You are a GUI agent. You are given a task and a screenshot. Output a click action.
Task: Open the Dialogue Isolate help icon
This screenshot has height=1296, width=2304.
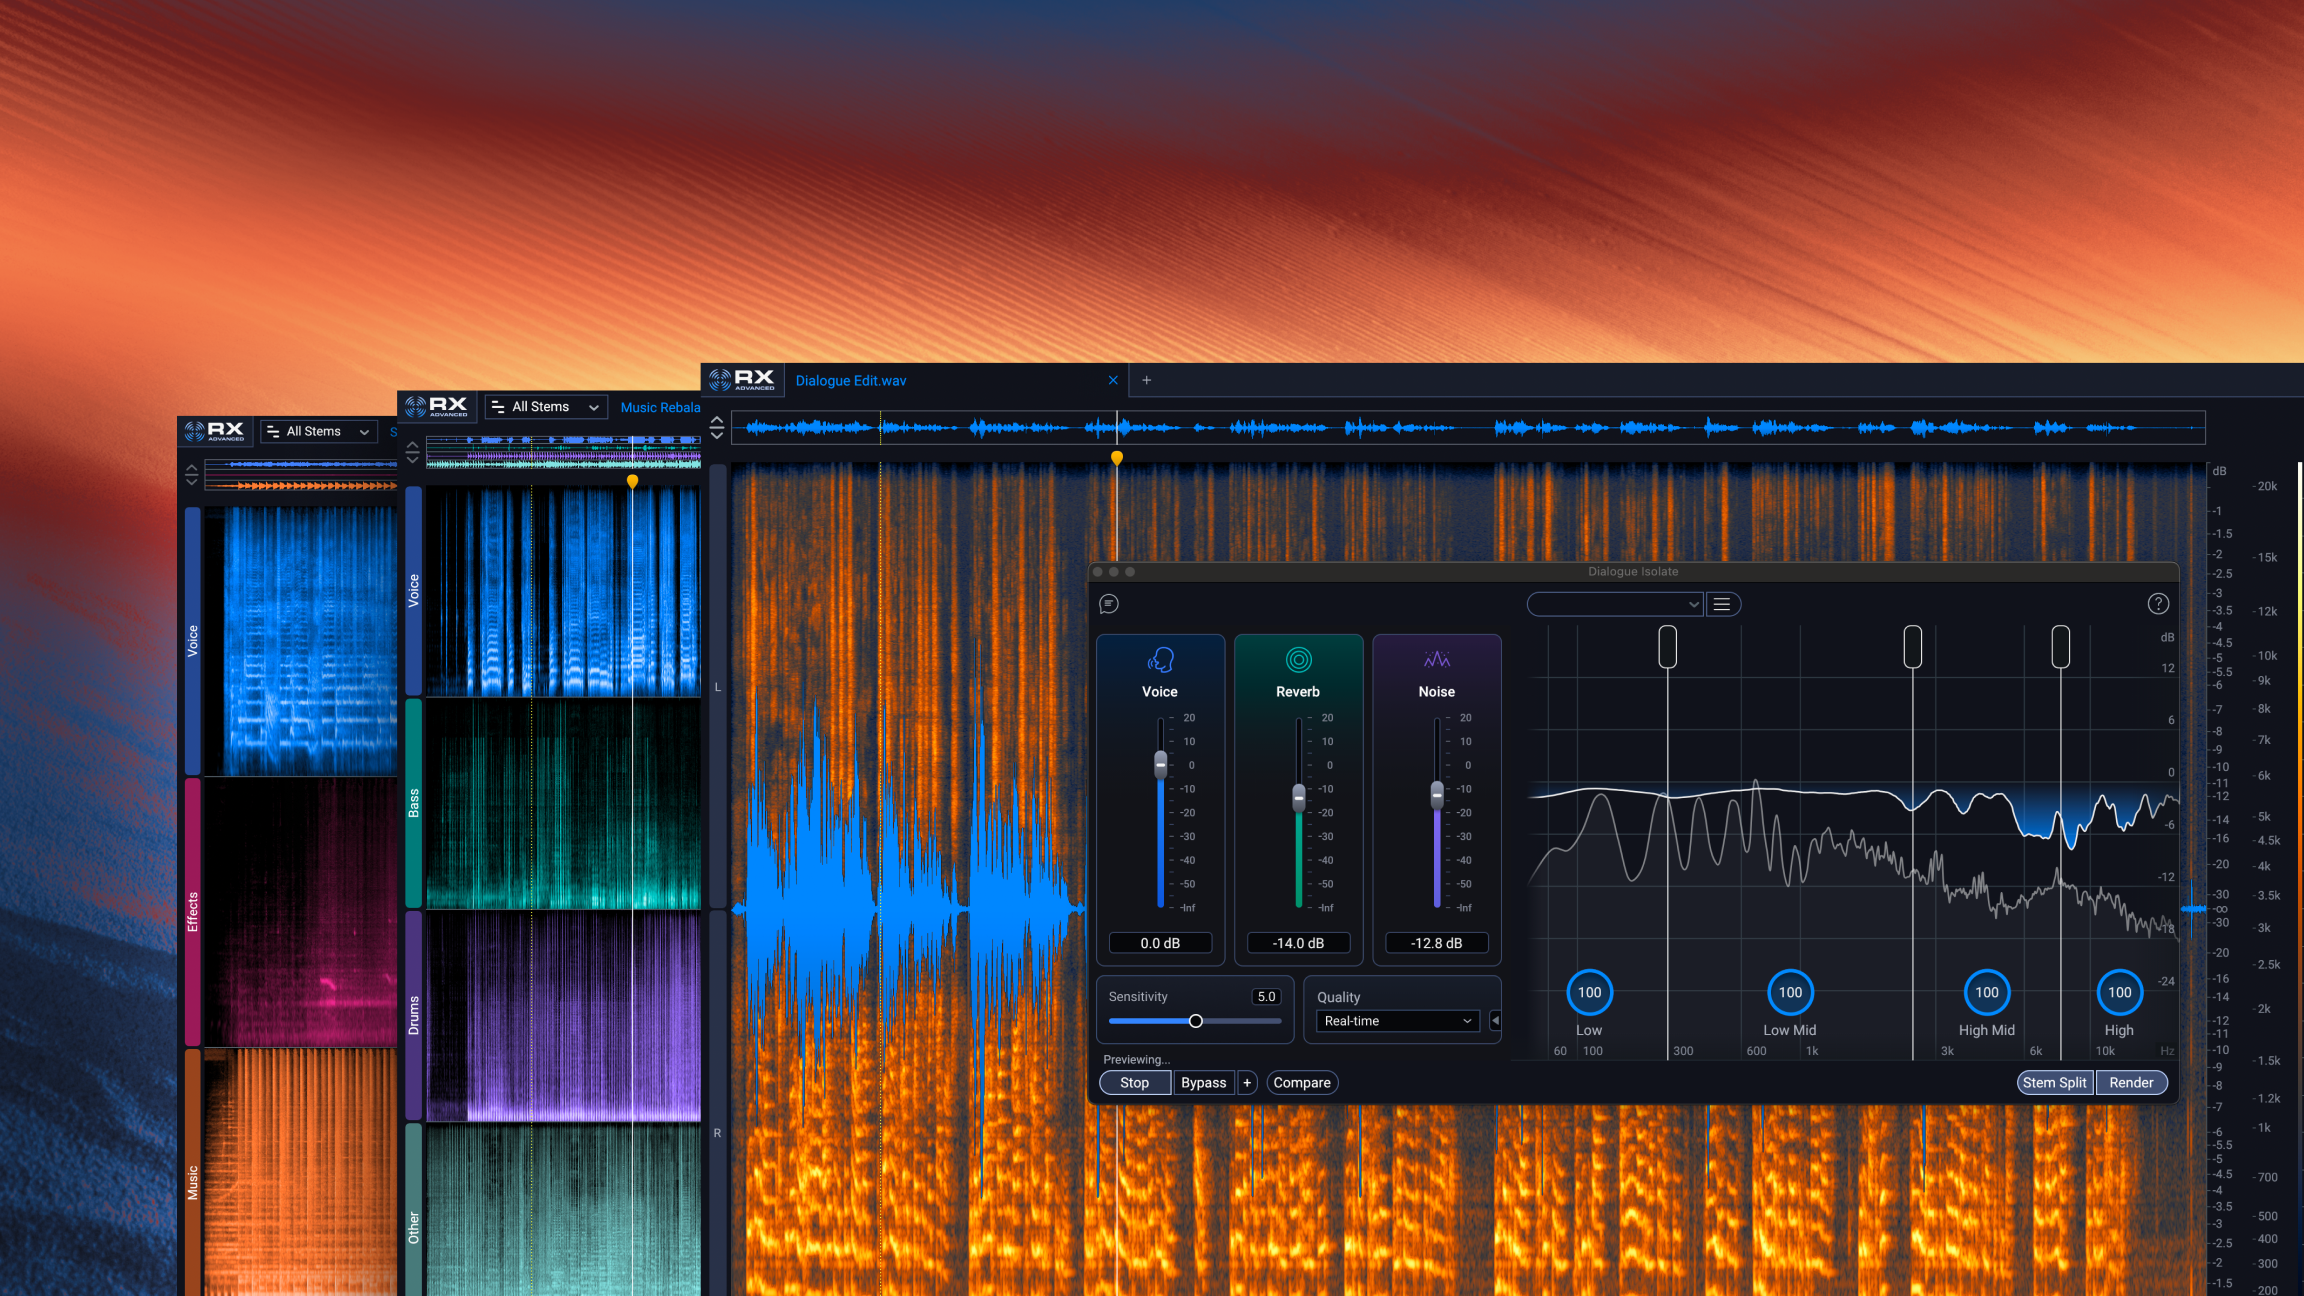coord(2158,604)
